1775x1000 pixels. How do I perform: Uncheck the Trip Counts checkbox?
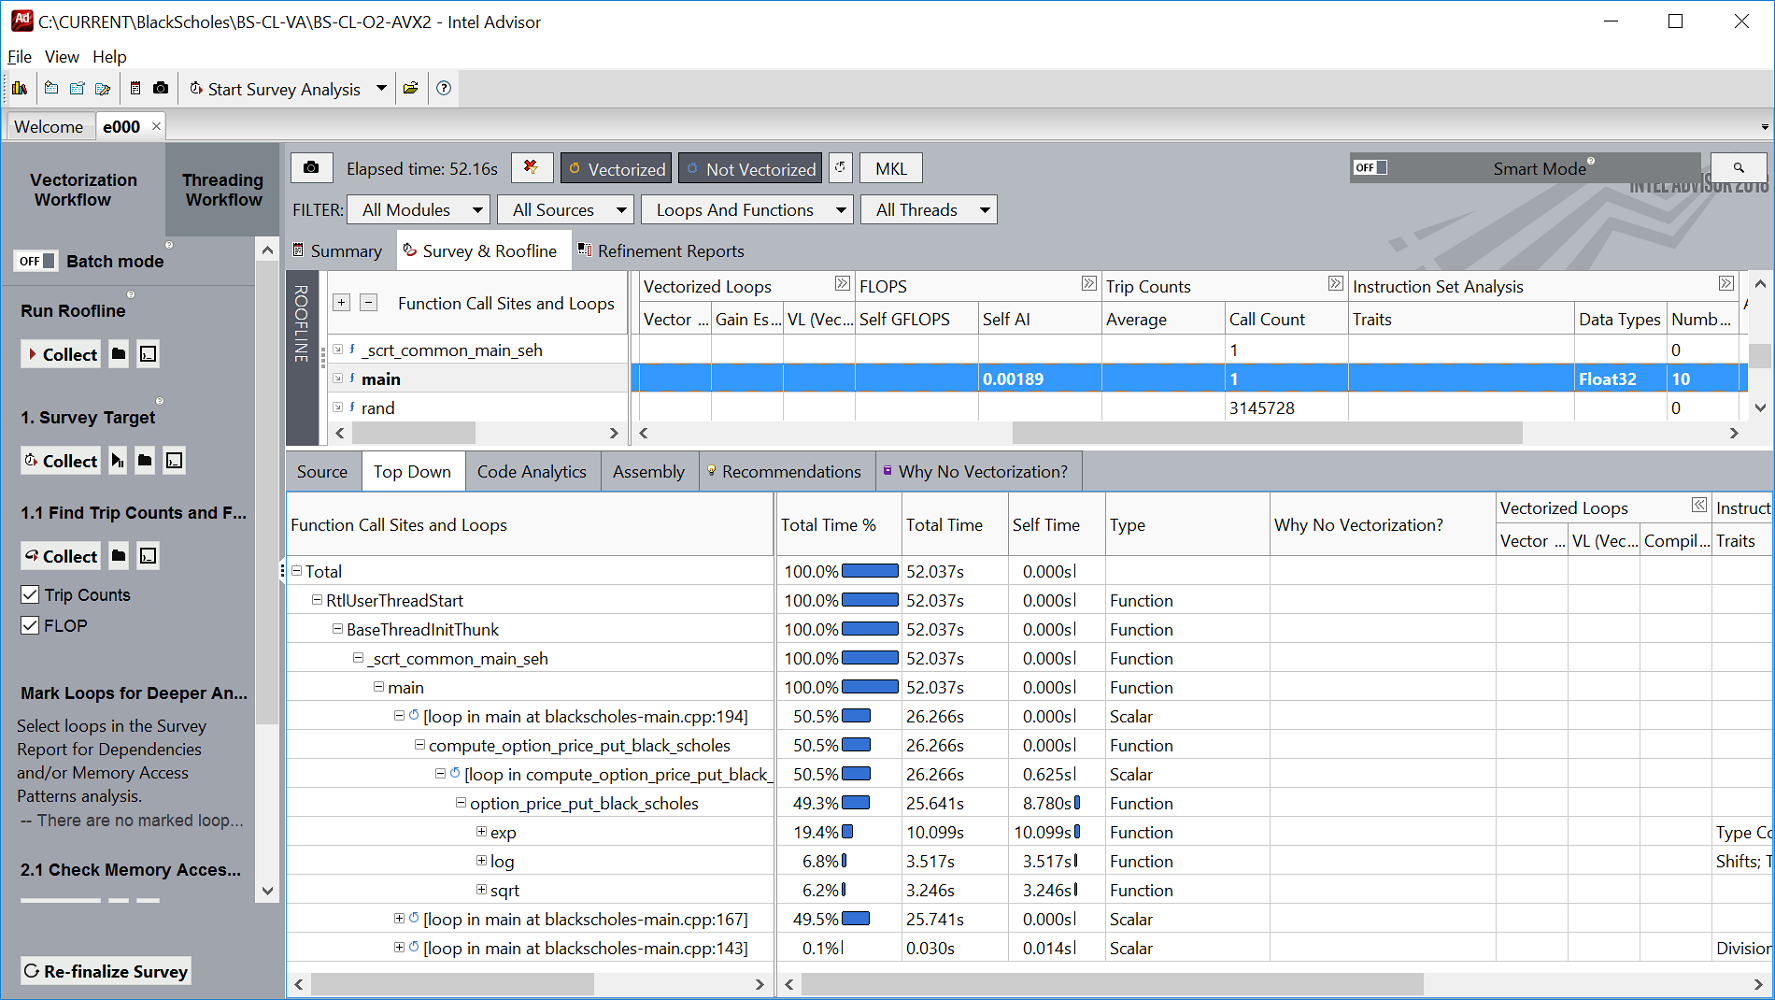point(30,594)
